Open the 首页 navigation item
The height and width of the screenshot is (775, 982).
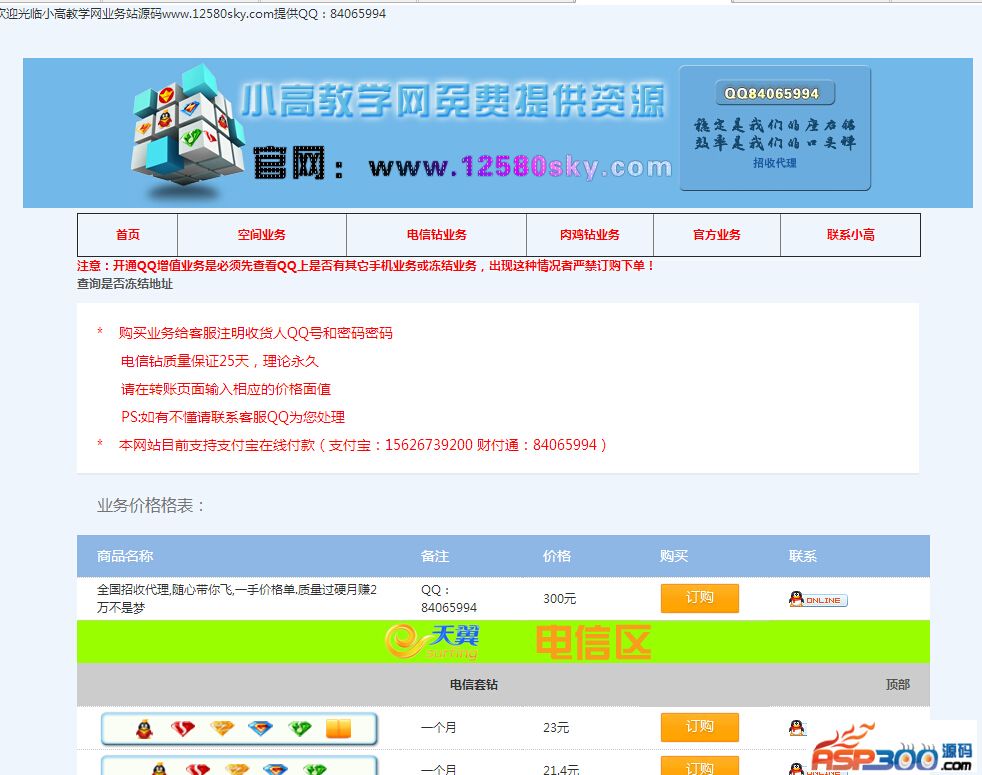point(128,235)
